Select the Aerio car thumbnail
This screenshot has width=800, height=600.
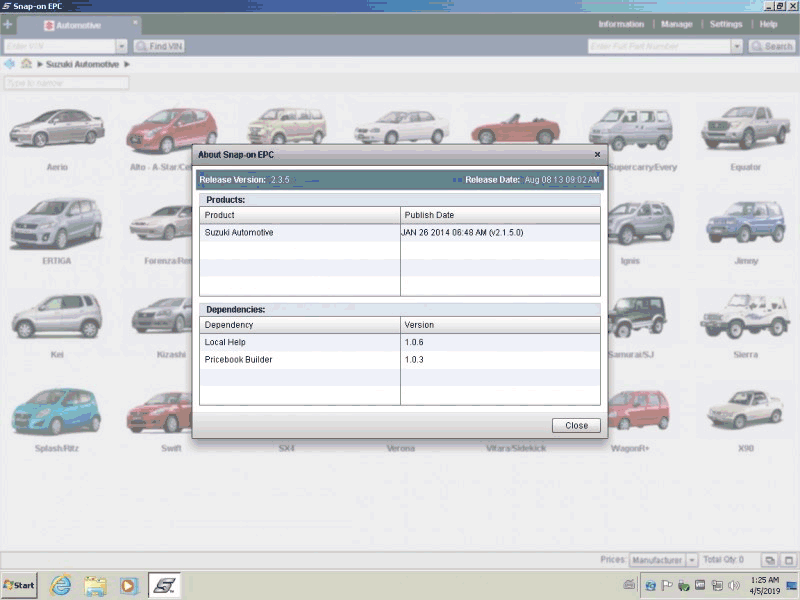point(57,128)
